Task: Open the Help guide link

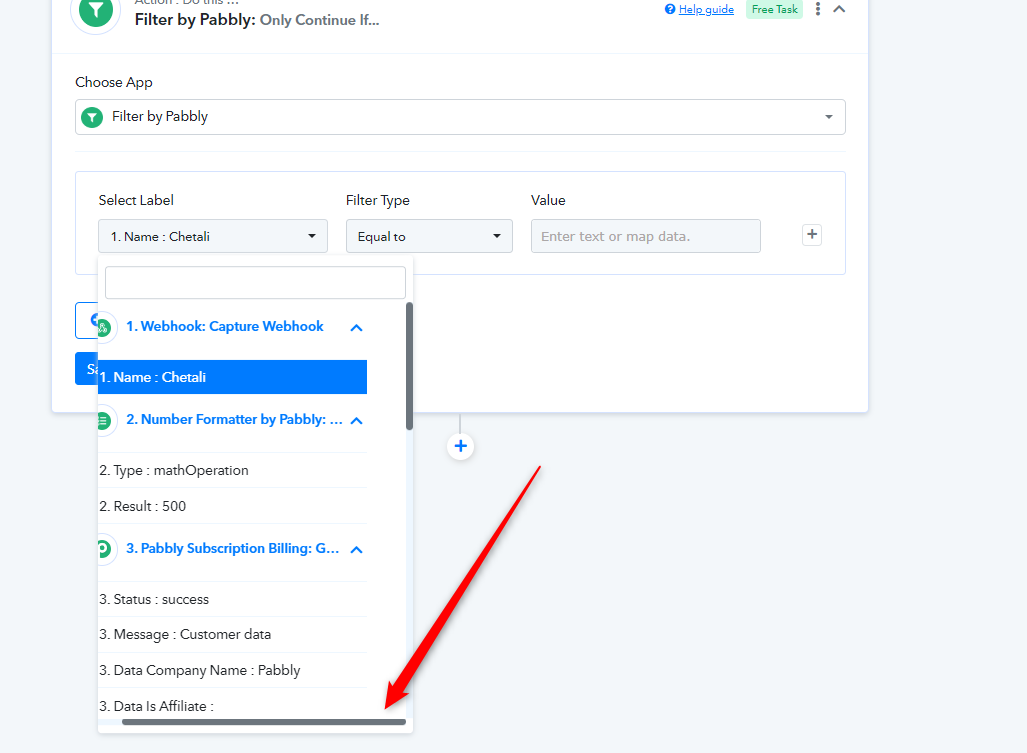Action: 706,9
